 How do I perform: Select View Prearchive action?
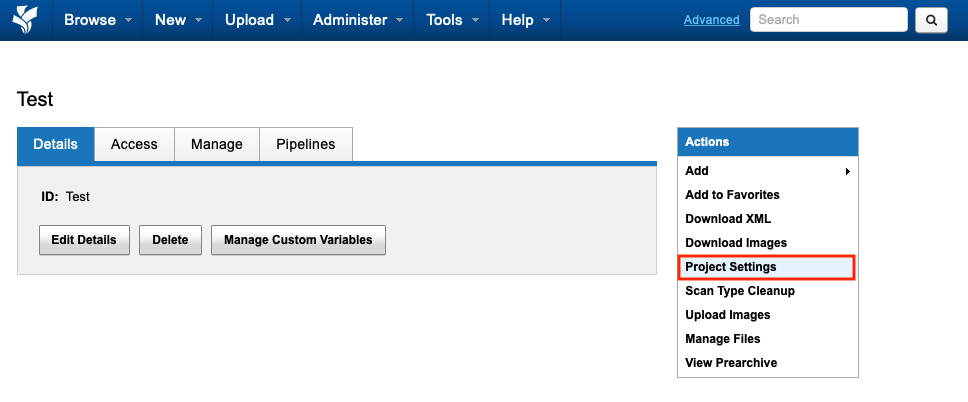[x=731, y=363]
